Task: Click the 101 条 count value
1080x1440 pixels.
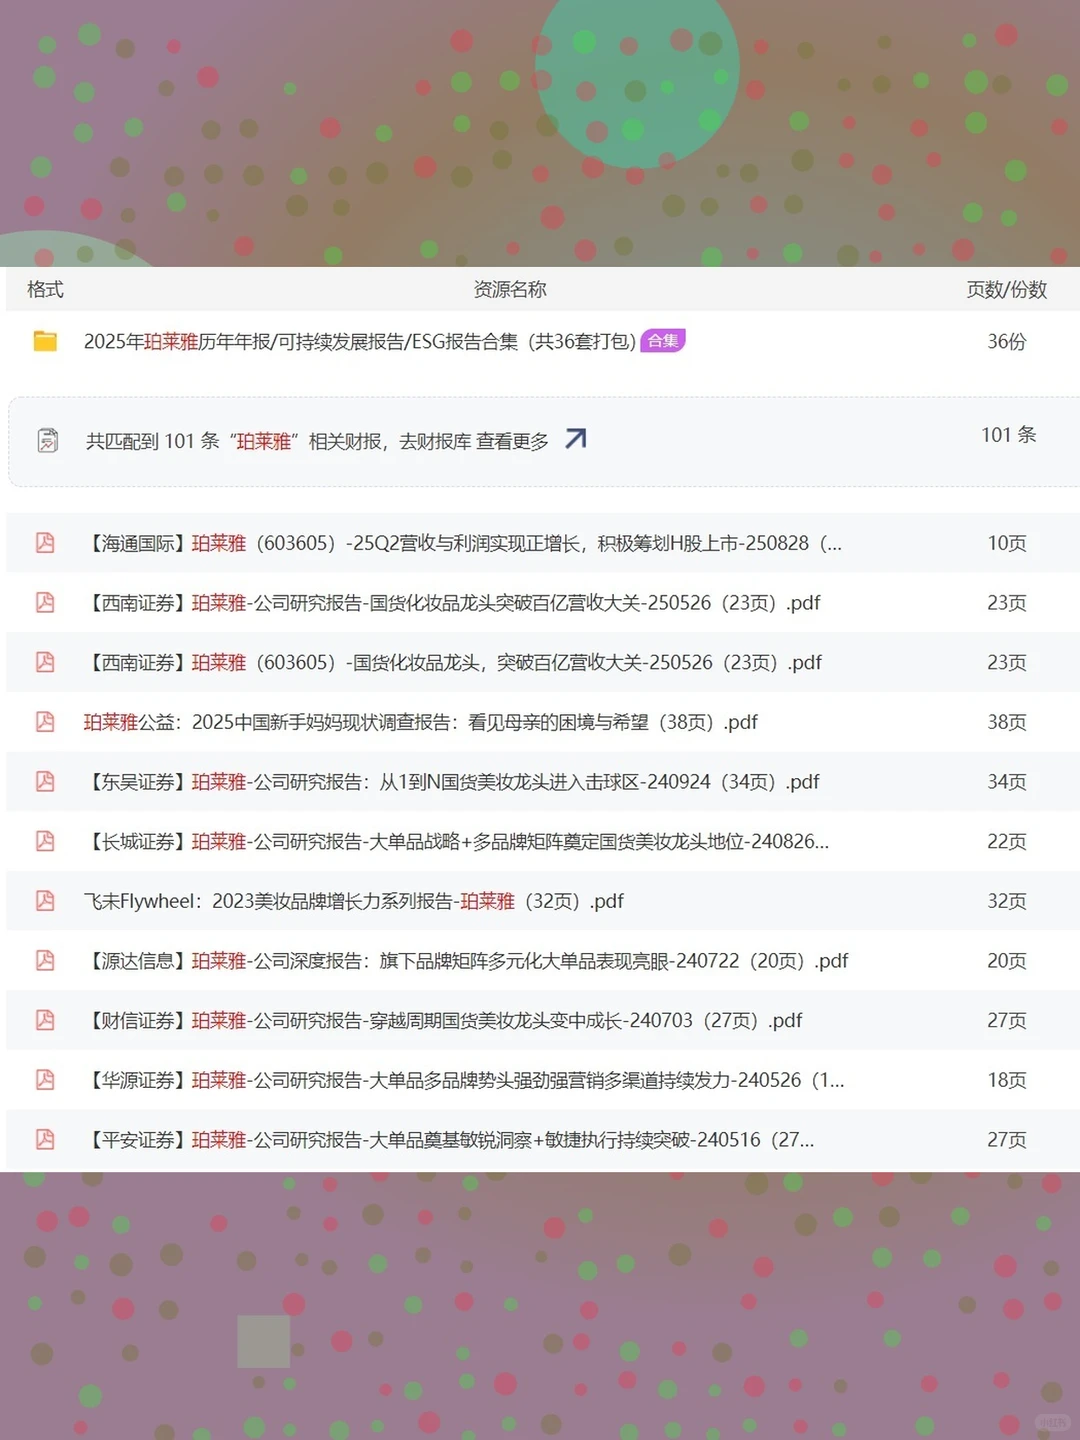Action: (1008, 435)
